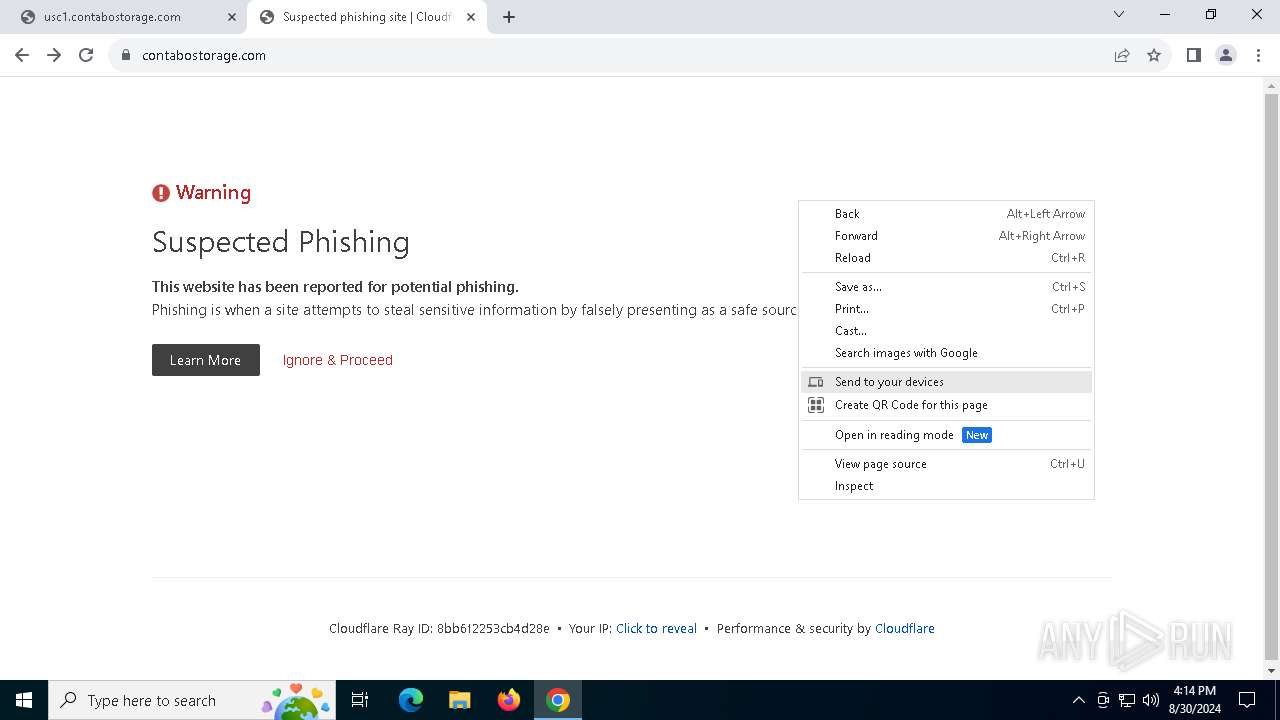Choose Forward in the context menu
1280x720 pixels.
coord(946,236)
